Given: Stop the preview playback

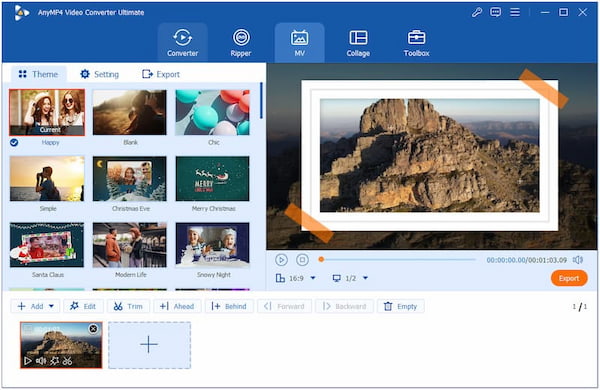Looking at the screenshot, I should click(302, 260).
